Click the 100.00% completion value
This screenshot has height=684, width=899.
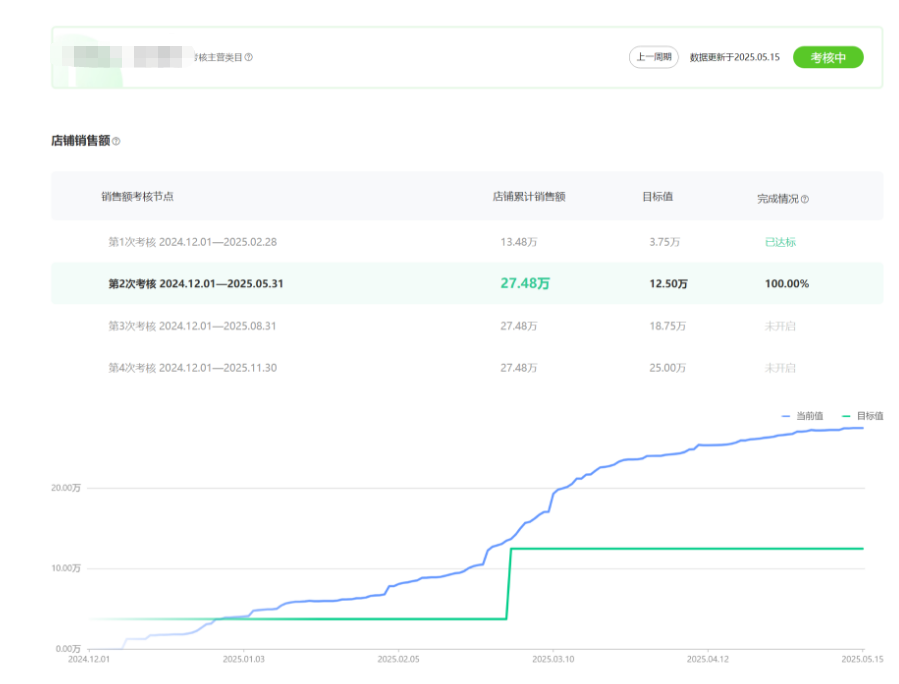787,284
